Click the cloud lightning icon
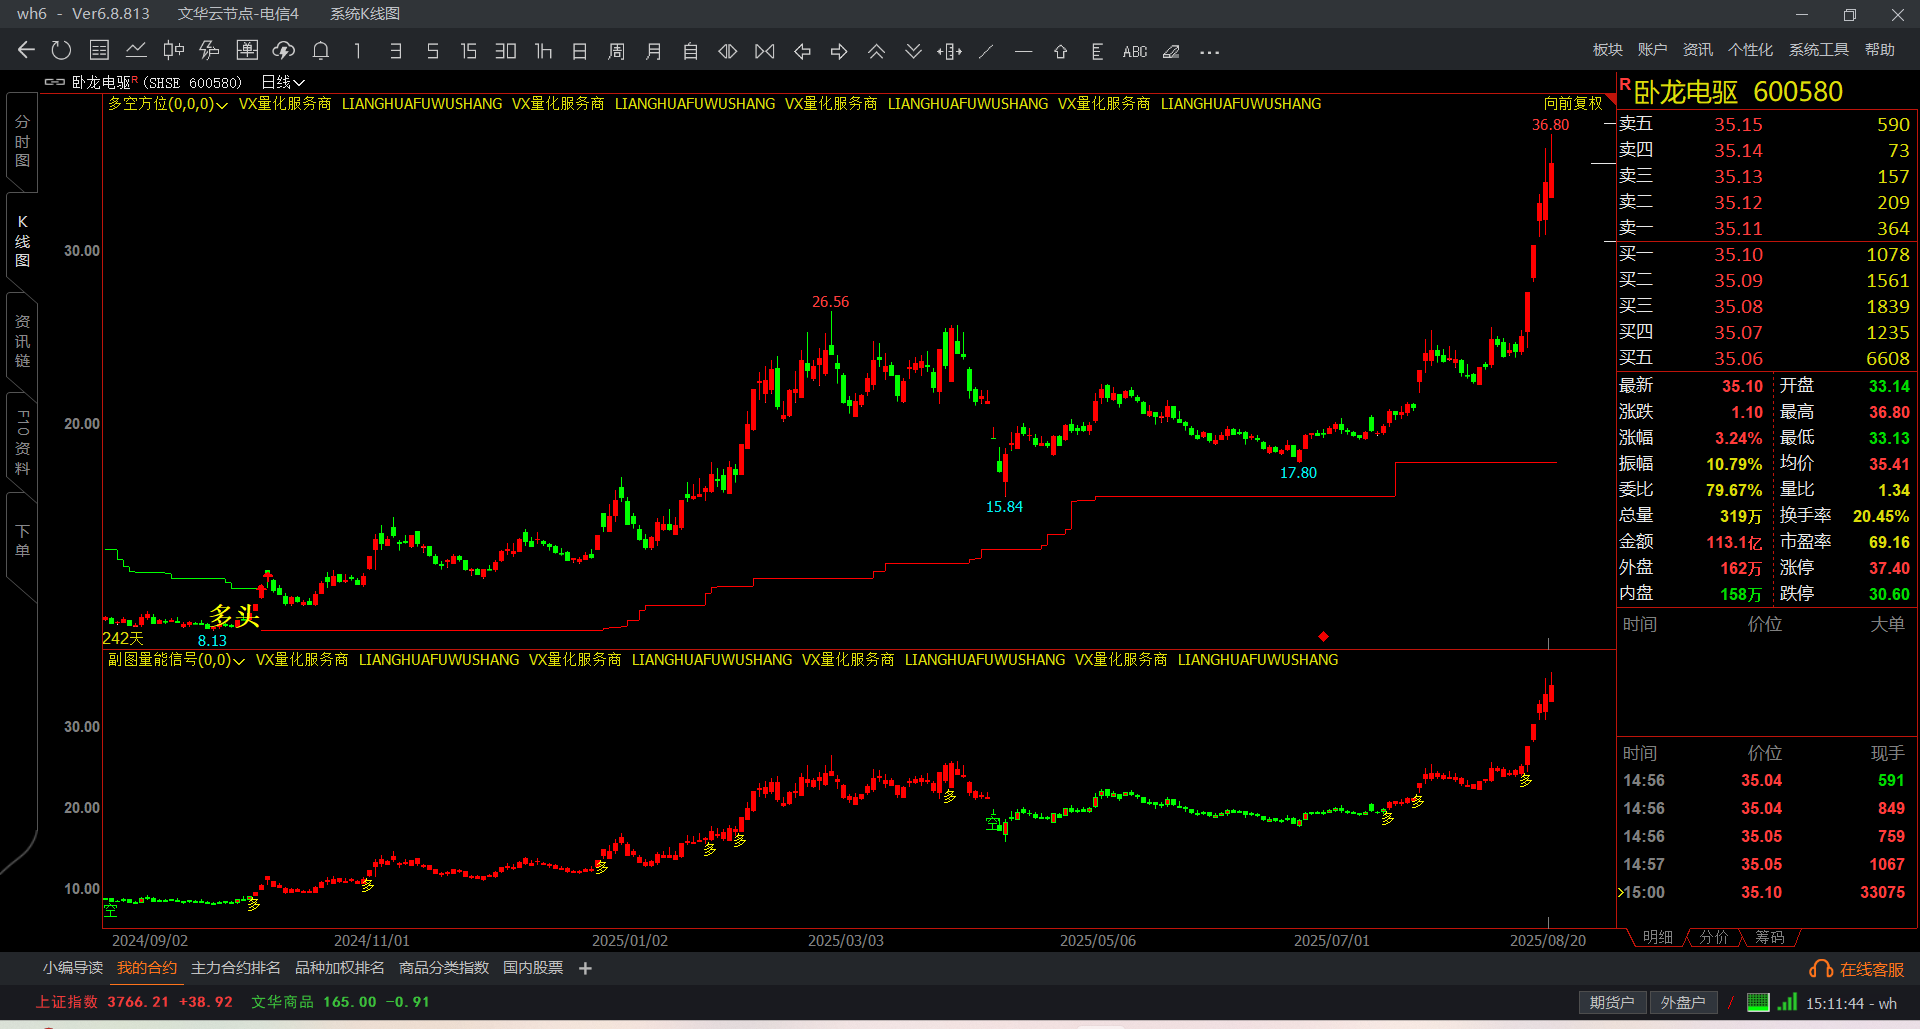Screen dimensions: 1920x1029 click(x=284, y=50)
